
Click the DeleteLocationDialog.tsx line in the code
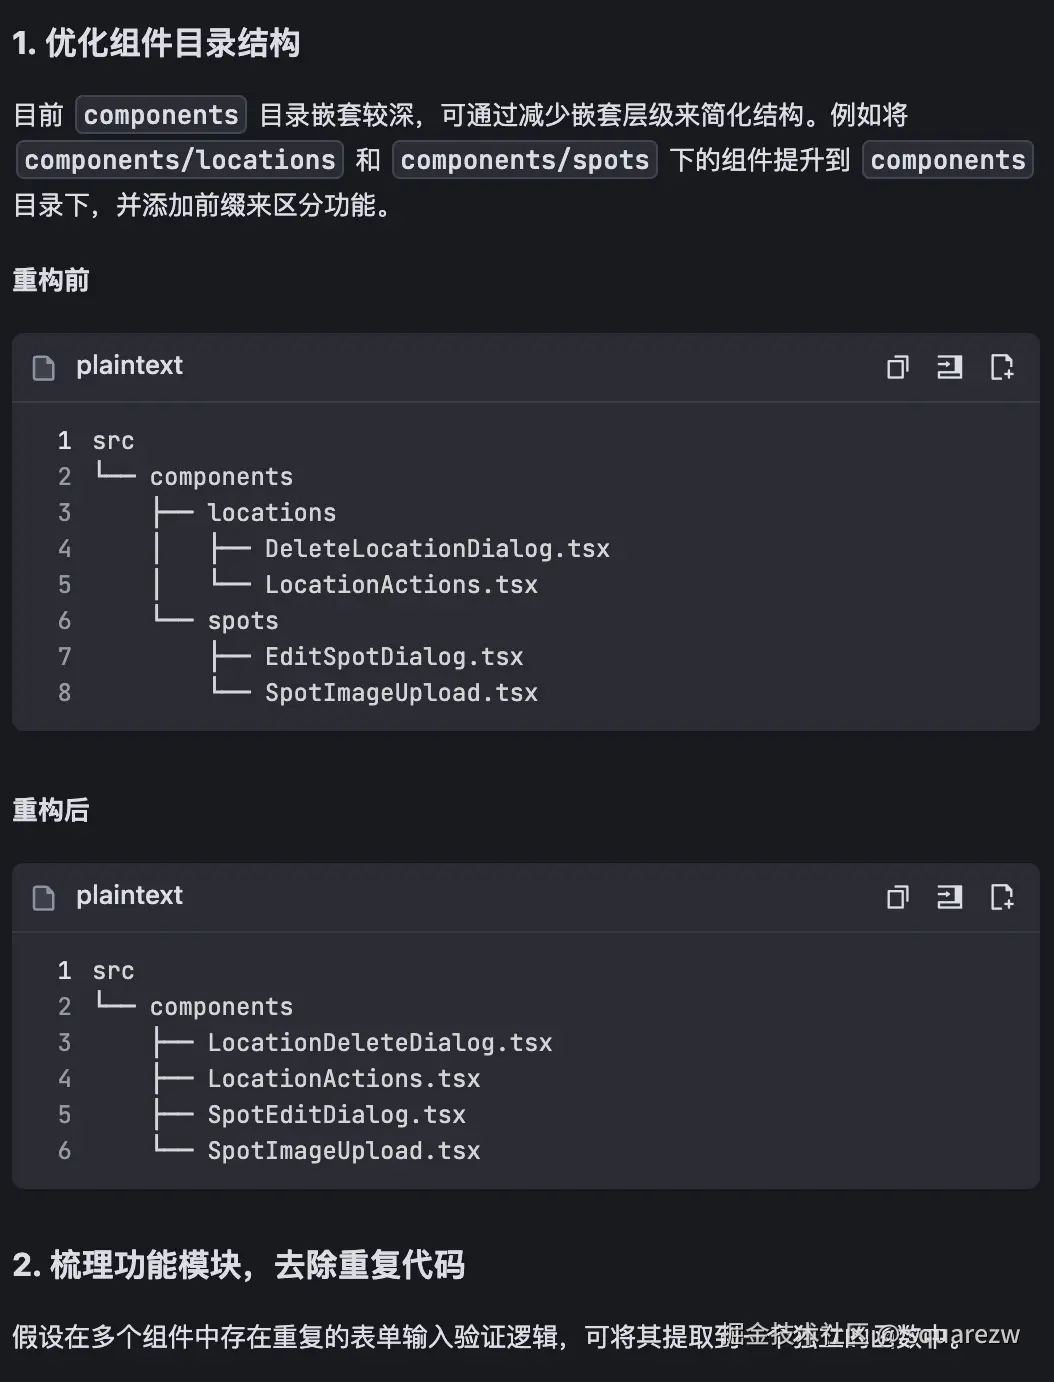437,549
